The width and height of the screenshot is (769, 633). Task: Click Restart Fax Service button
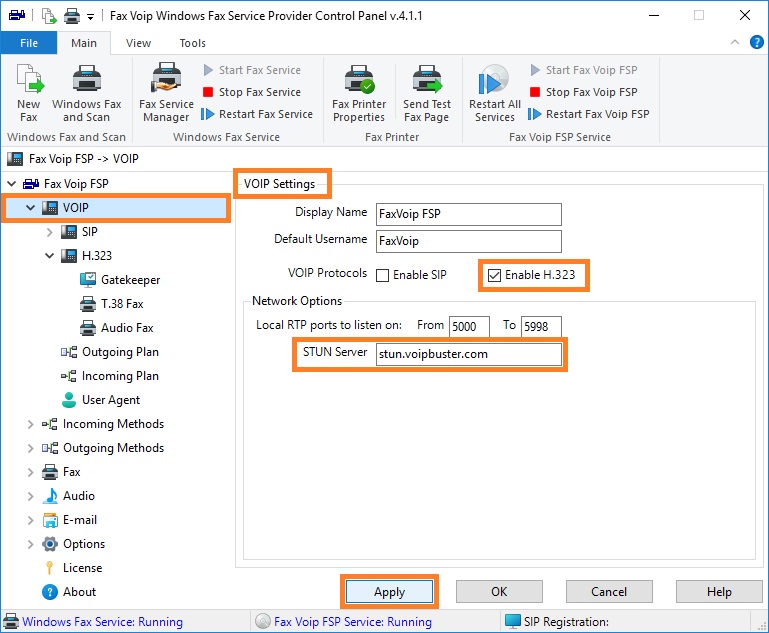click(257, 114)
